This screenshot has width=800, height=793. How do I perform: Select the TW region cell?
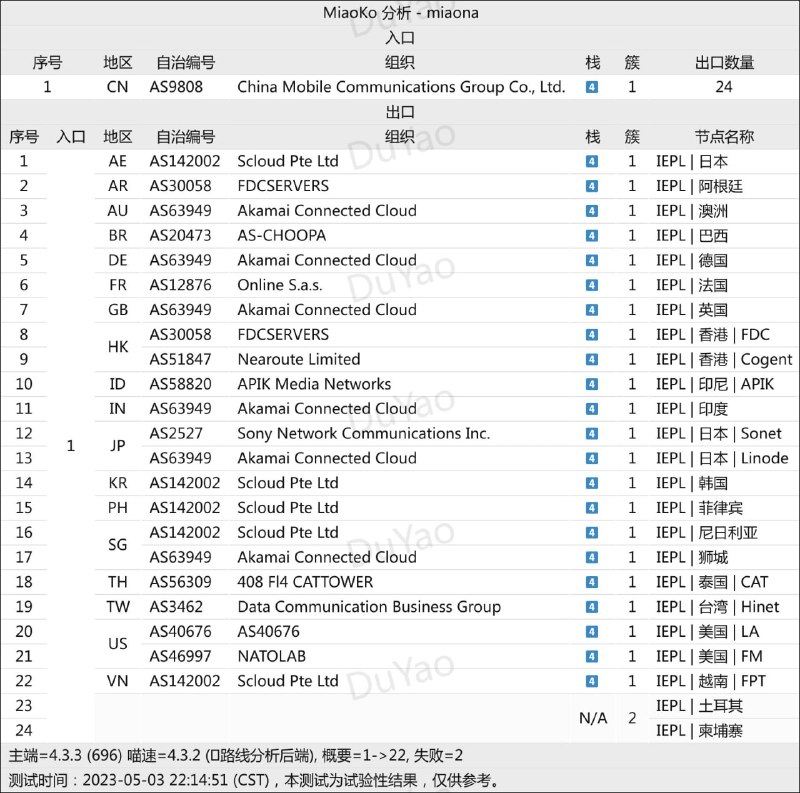(118, 607)
